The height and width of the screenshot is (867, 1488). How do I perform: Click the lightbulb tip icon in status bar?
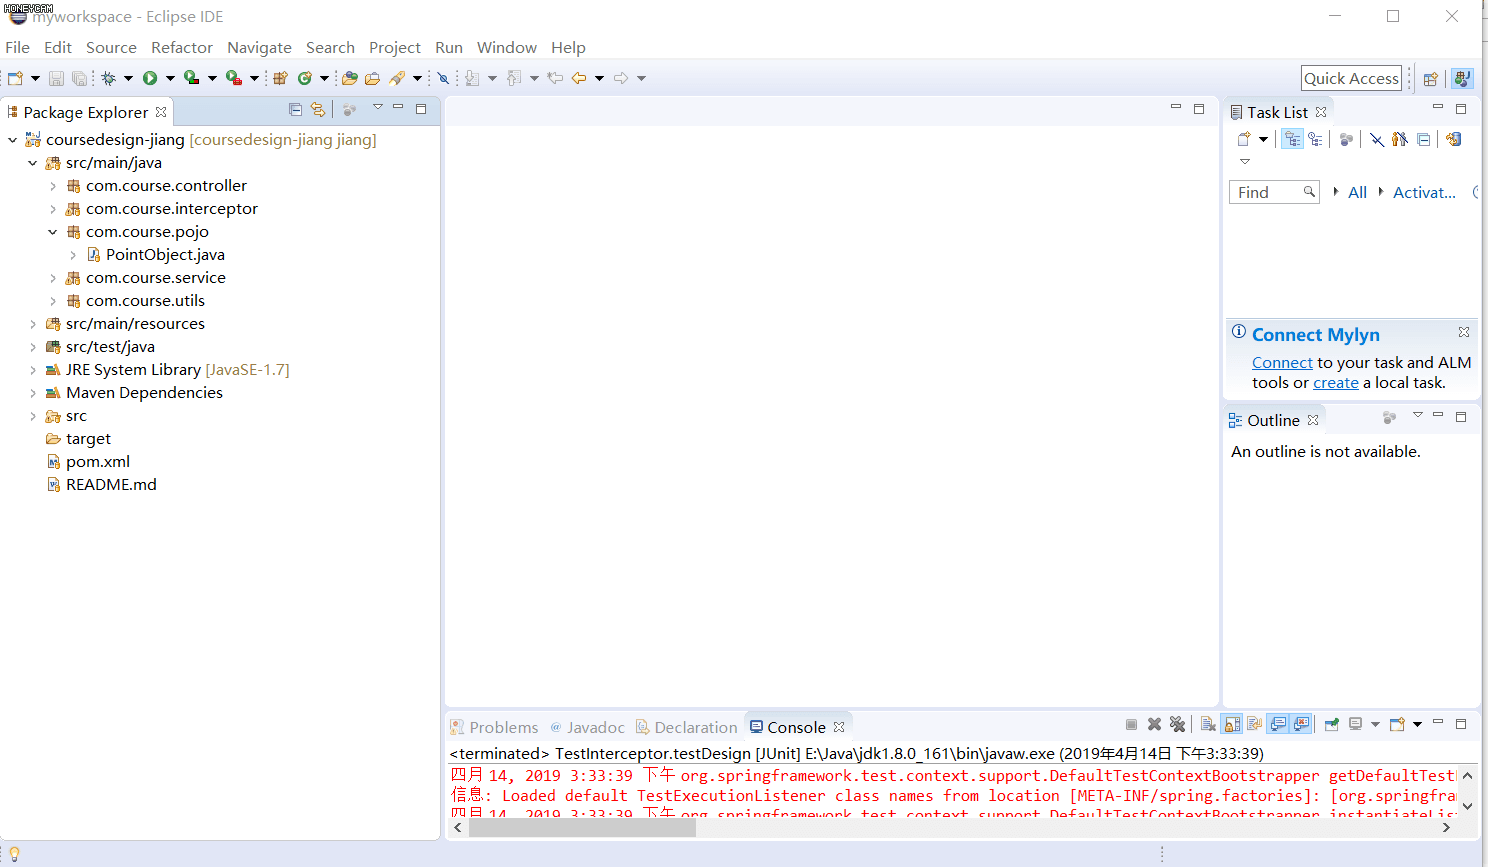pos(14,854)
